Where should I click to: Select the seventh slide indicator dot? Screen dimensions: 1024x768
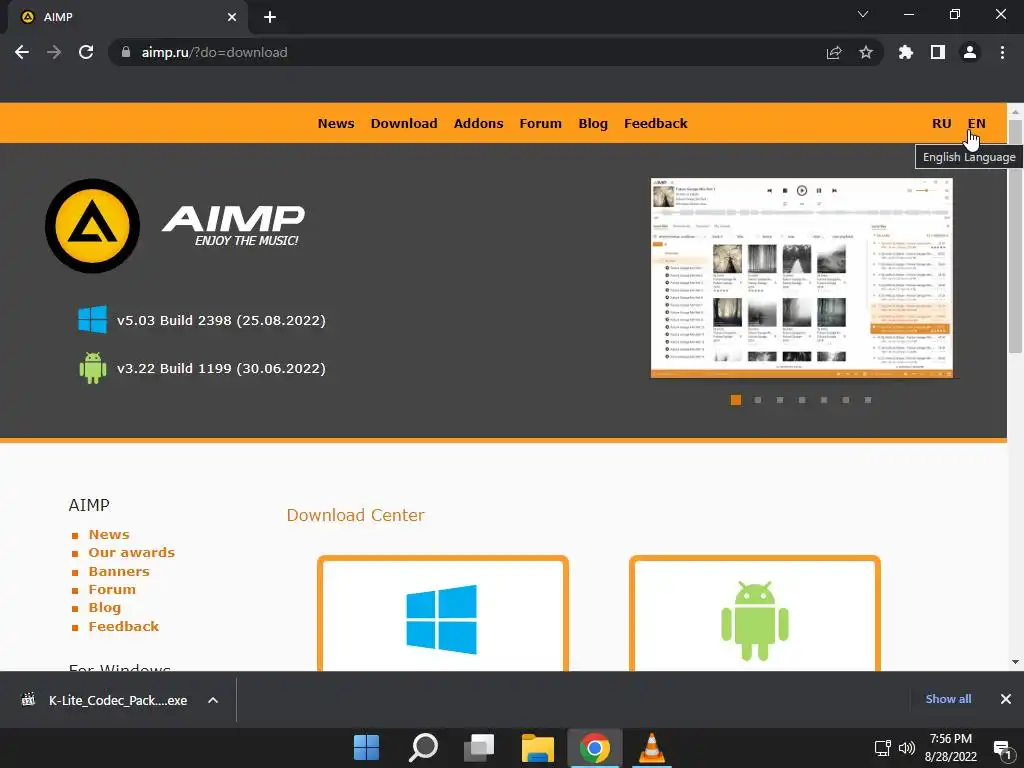click(868, 400)
